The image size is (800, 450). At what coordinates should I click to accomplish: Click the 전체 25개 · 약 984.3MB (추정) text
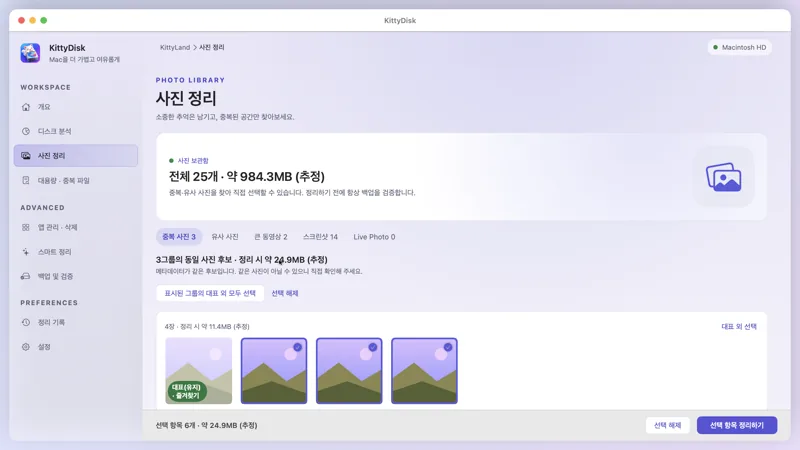(x=247, y=177)
